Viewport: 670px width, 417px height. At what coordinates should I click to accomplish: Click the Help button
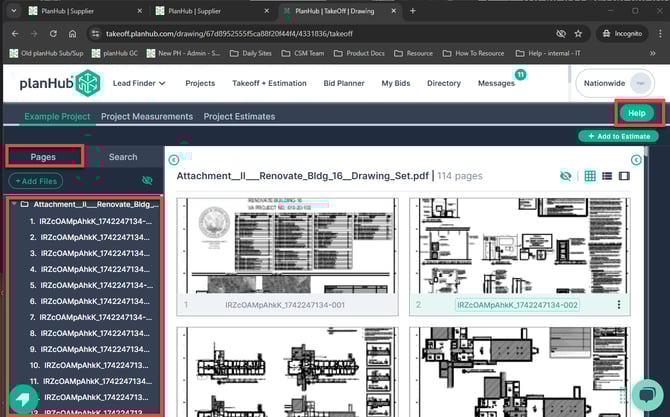click(636, 113)
